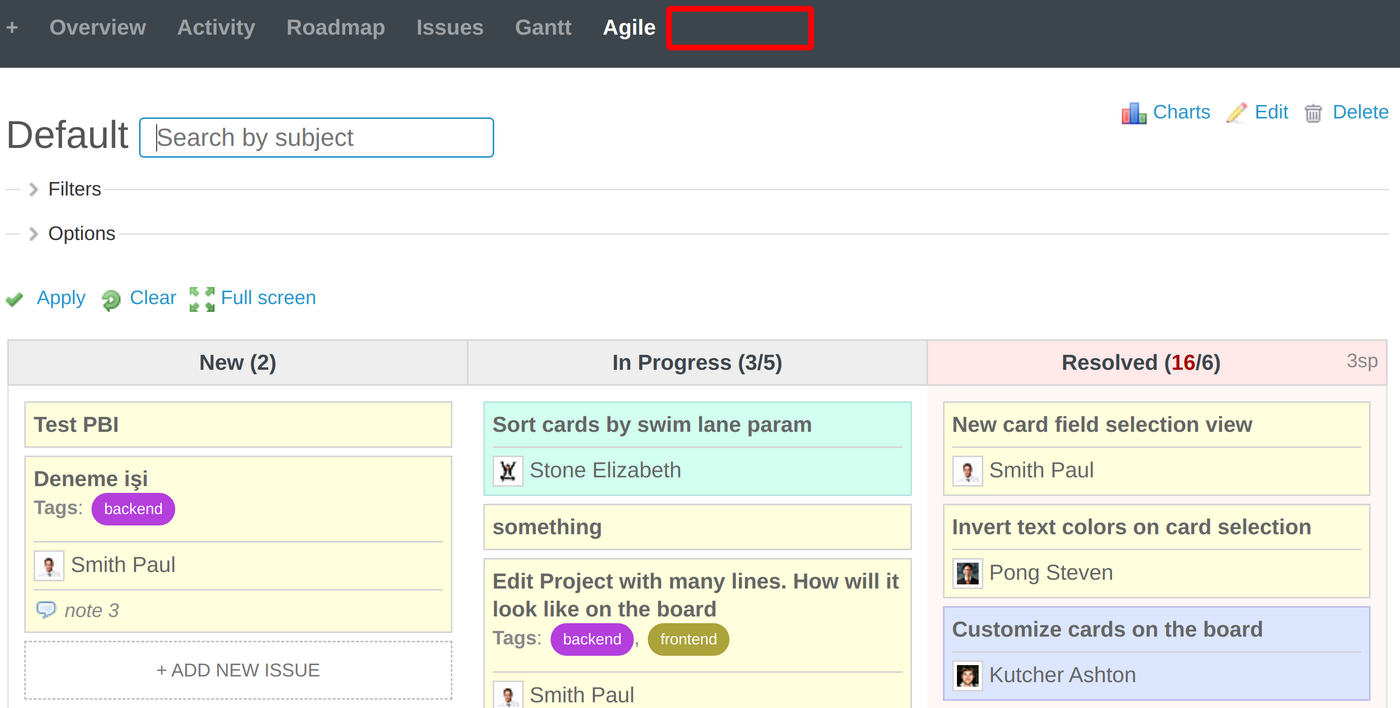Click the plus icon in the top bar
The height and width of the screenshot is (708, 1400).
(13, 27)
